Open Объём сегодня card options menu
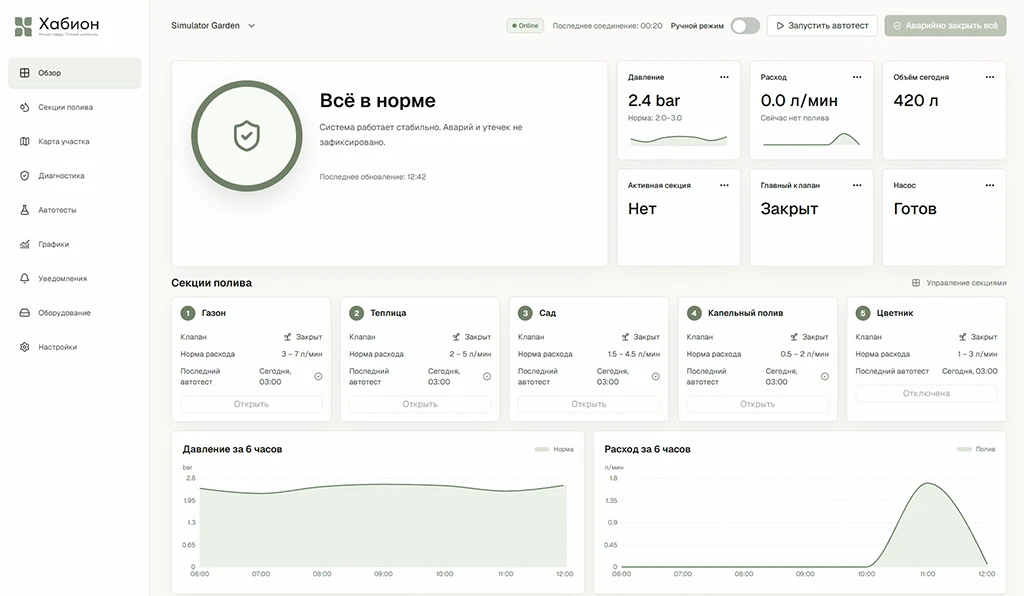The height and width of the screenshot is (596, 1024). coord(990,77)
